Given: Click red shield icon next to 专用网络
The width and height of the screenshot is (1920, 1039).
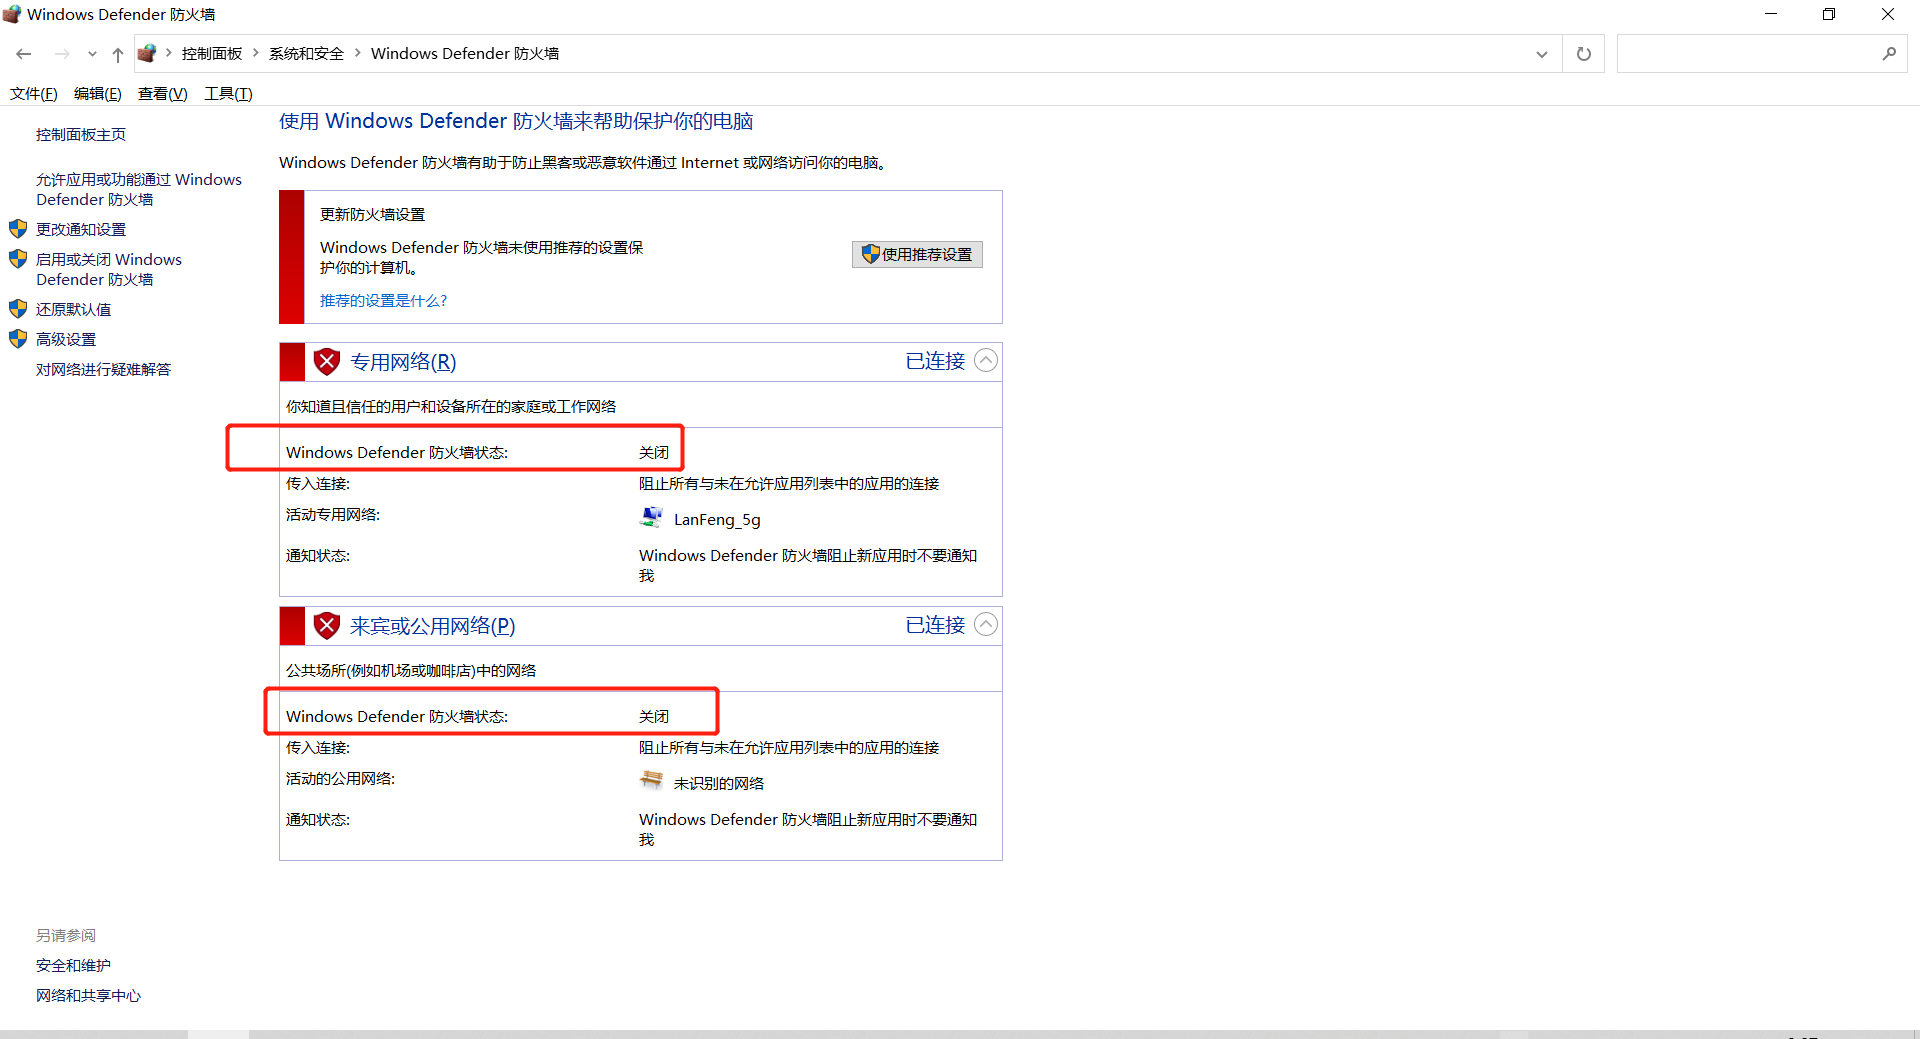Looking at the screenshot, I should point(327,362).
